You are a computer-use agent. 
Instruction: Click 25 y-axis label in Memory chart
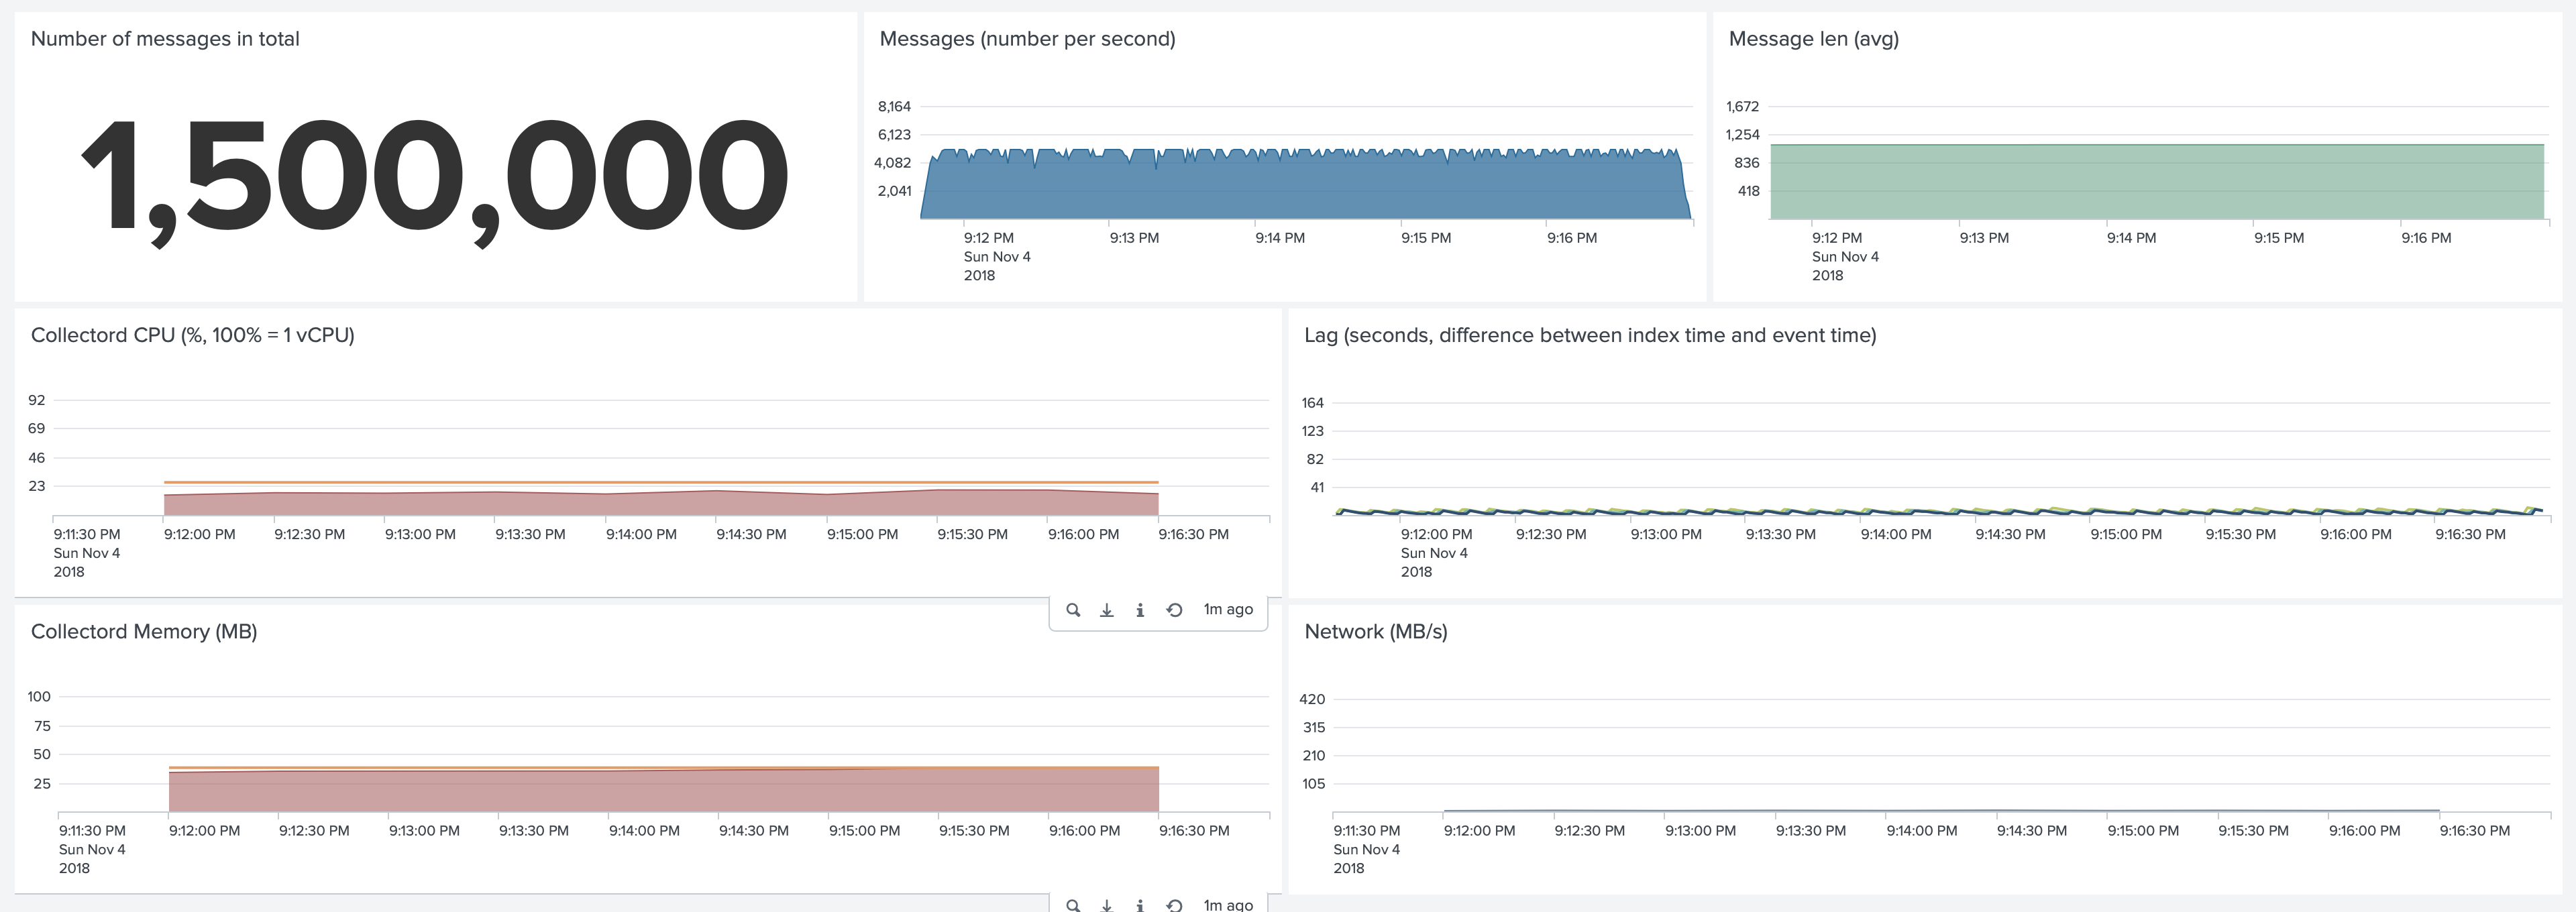pos(42,783)
